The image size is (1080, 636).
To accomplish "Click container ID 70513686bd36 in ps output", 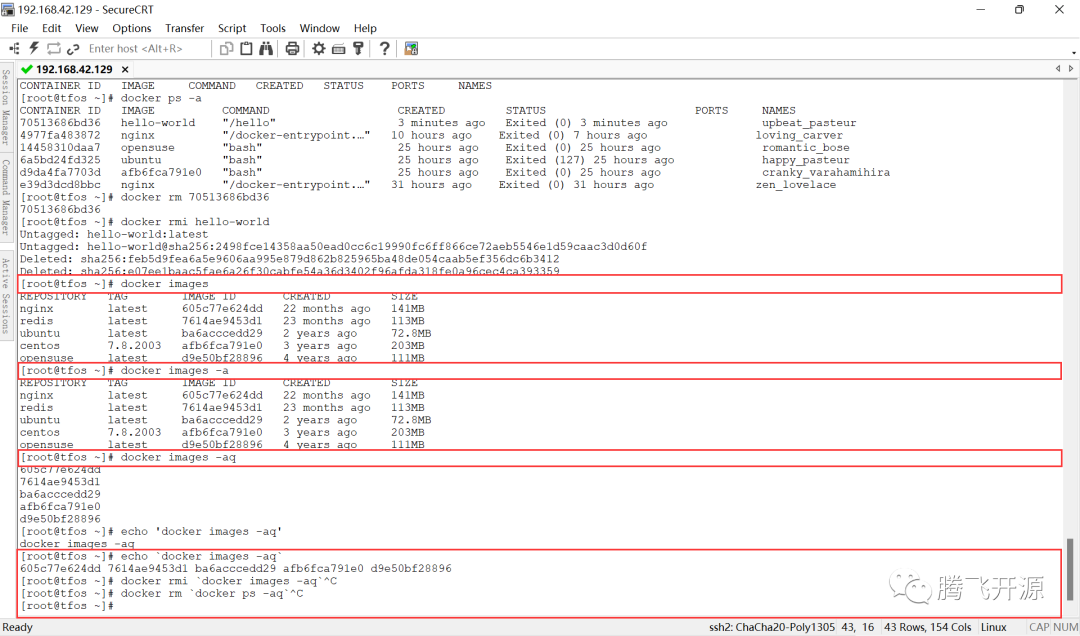I will click(60, 123).
